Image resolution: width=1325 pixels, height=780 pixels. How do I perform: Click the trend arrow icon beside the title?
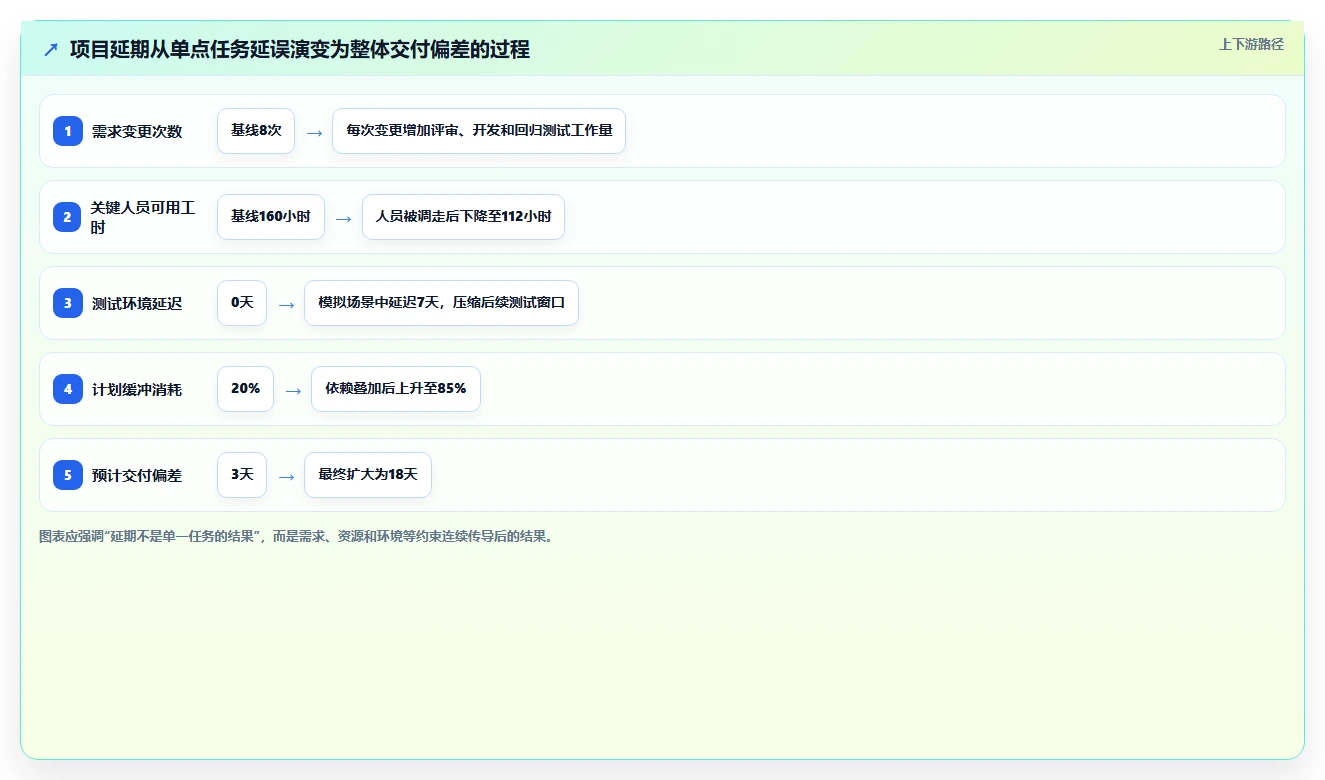tap(51, 49)
